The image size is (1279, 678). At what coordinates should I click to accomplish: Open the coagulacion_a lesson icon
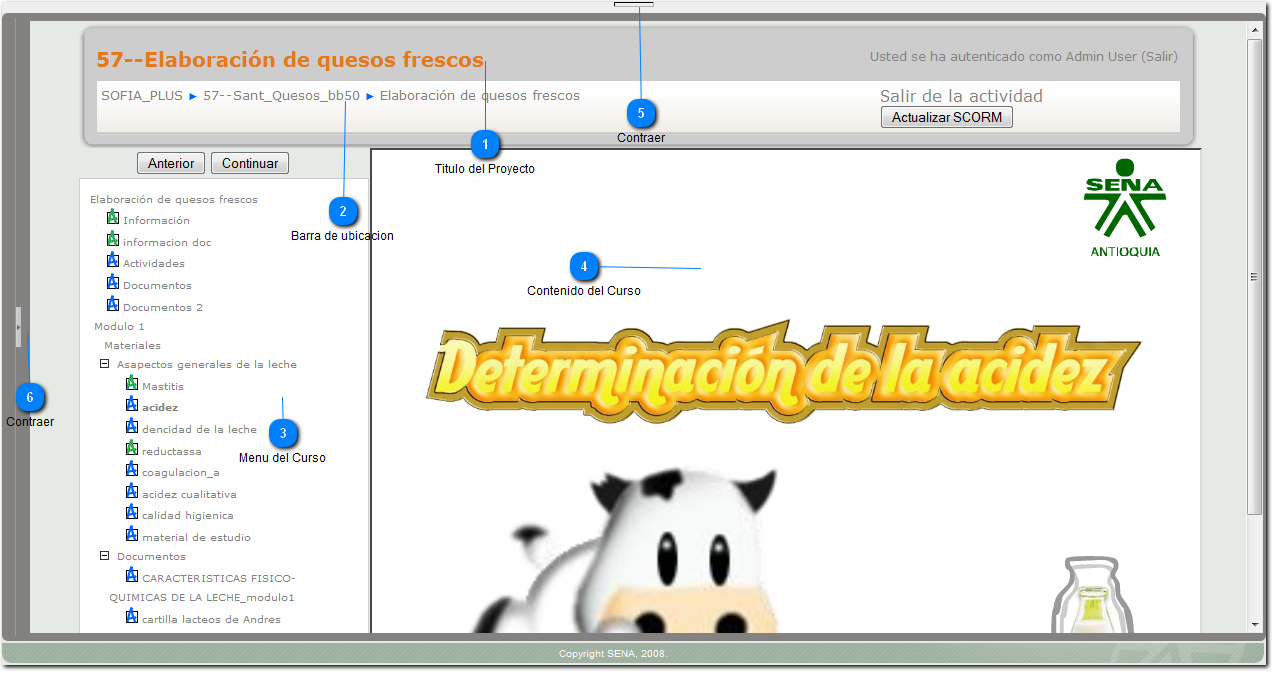click(131, 470)
